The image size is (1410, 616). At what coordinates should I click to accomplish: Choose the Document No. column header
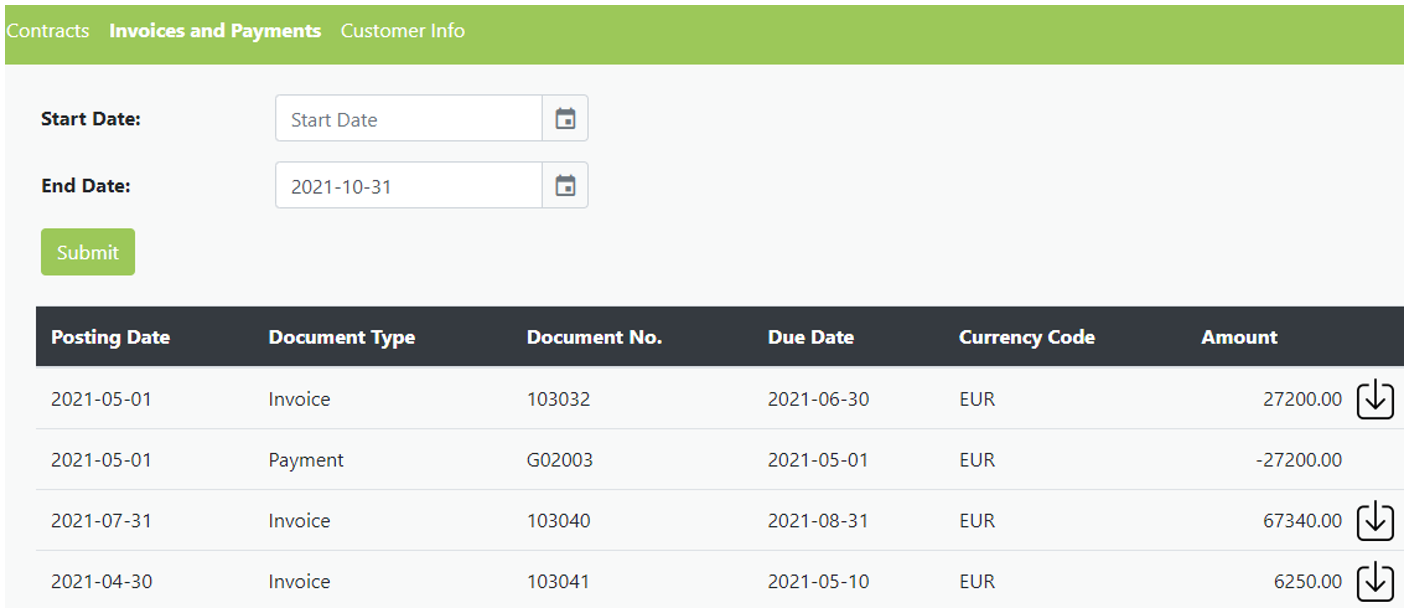(x=595, y=337)
